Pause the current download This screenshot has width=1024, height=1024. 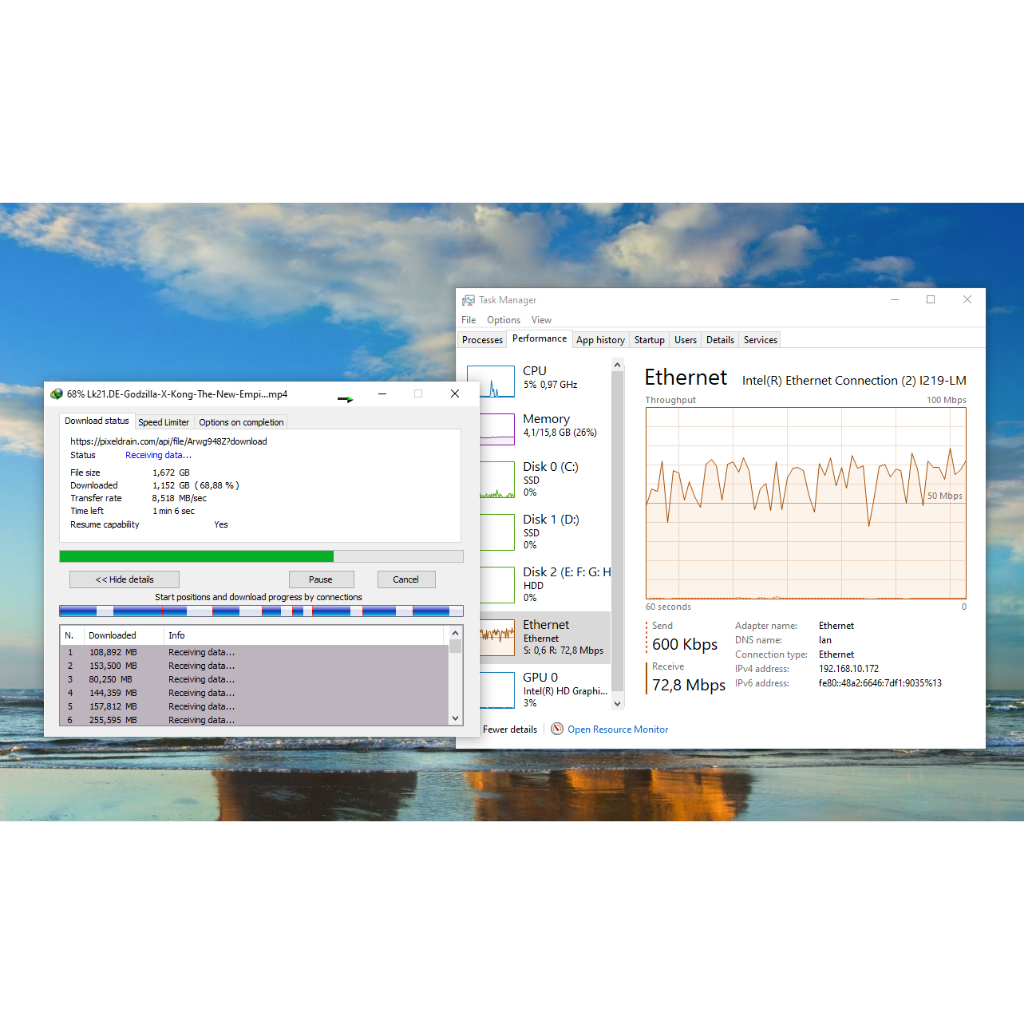(321, 579)
